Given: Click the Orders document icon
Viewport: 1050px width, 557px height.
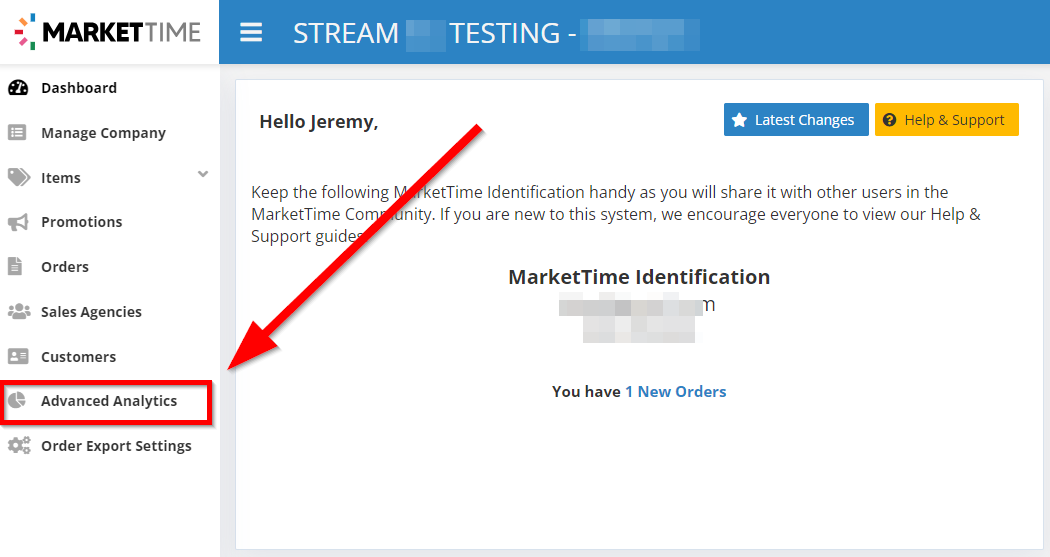Looking at the screenshot, I should (x=15, y=266).
